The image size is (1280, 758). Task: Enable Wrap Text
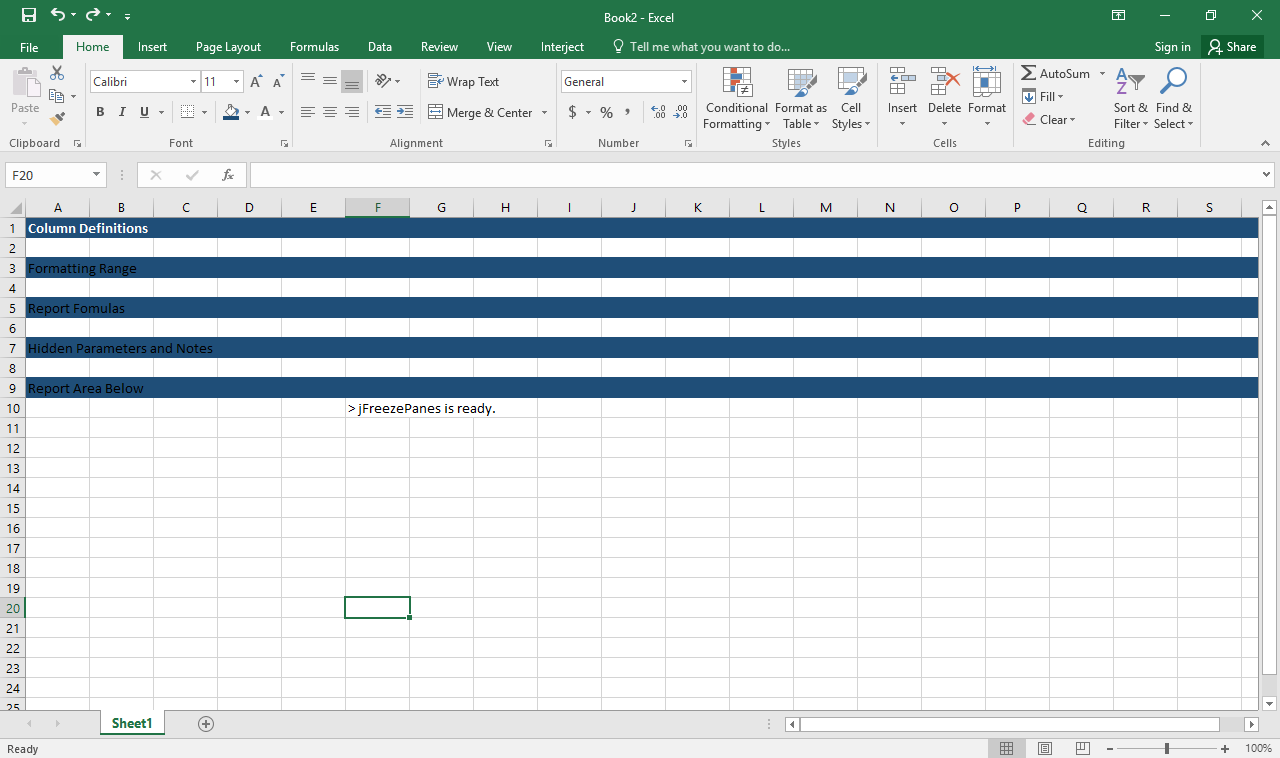463,82
